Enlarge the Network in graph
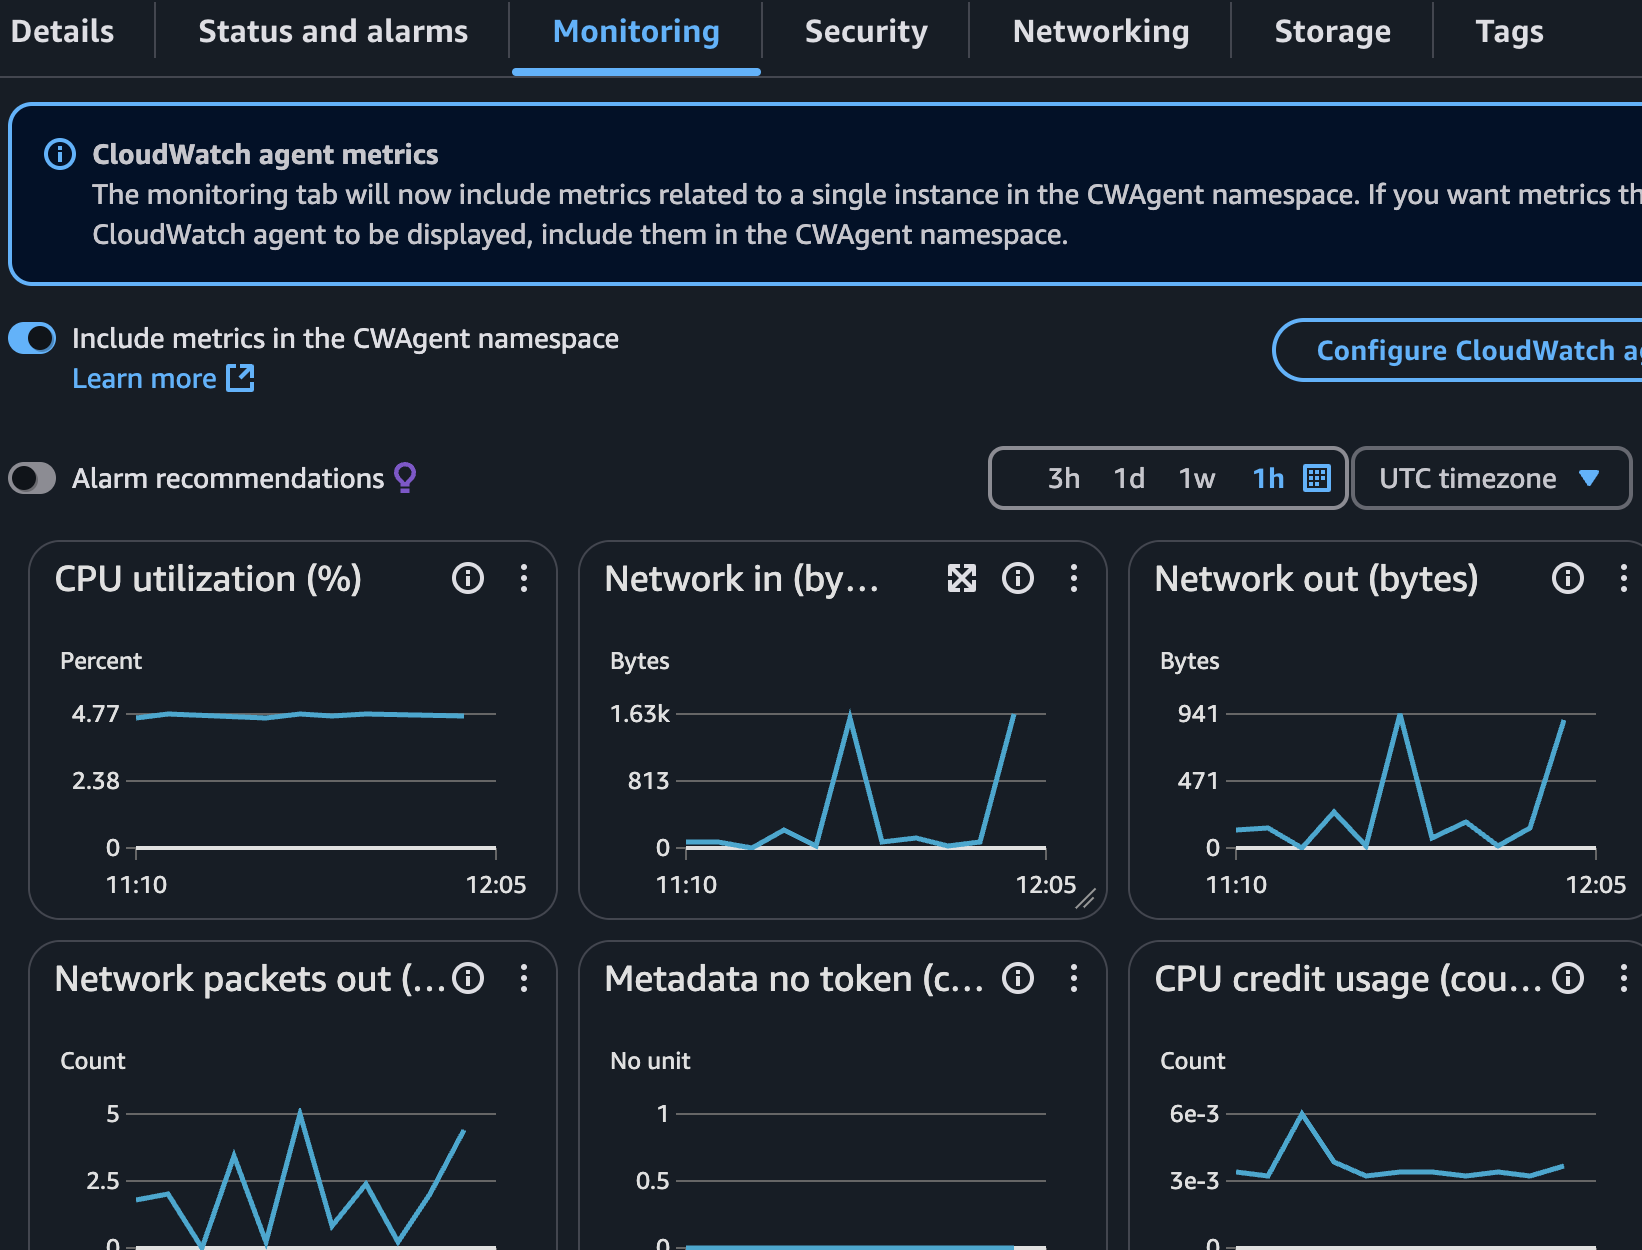 962,578
